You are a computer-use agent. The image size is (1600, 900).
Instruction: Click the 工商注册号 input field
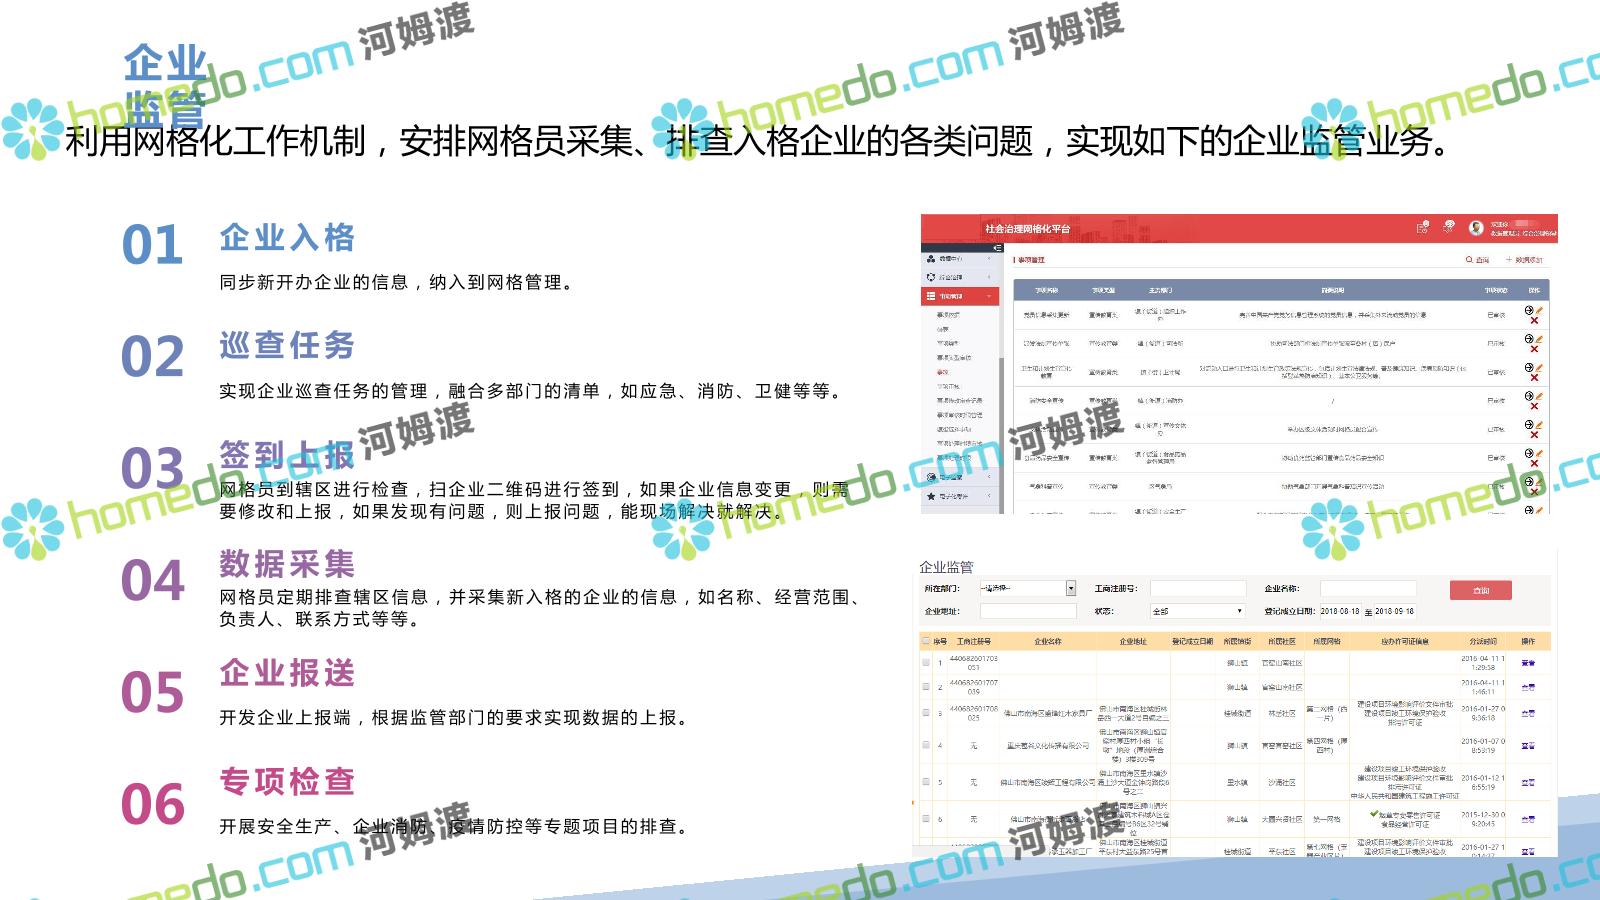click(1197, 588)
